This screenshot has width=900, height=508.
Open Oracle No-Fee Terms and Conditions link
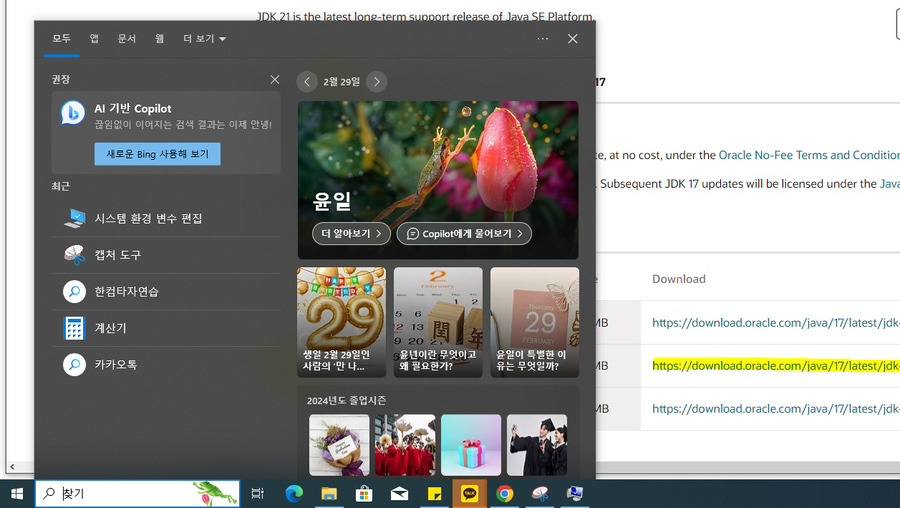coord(809,155)
